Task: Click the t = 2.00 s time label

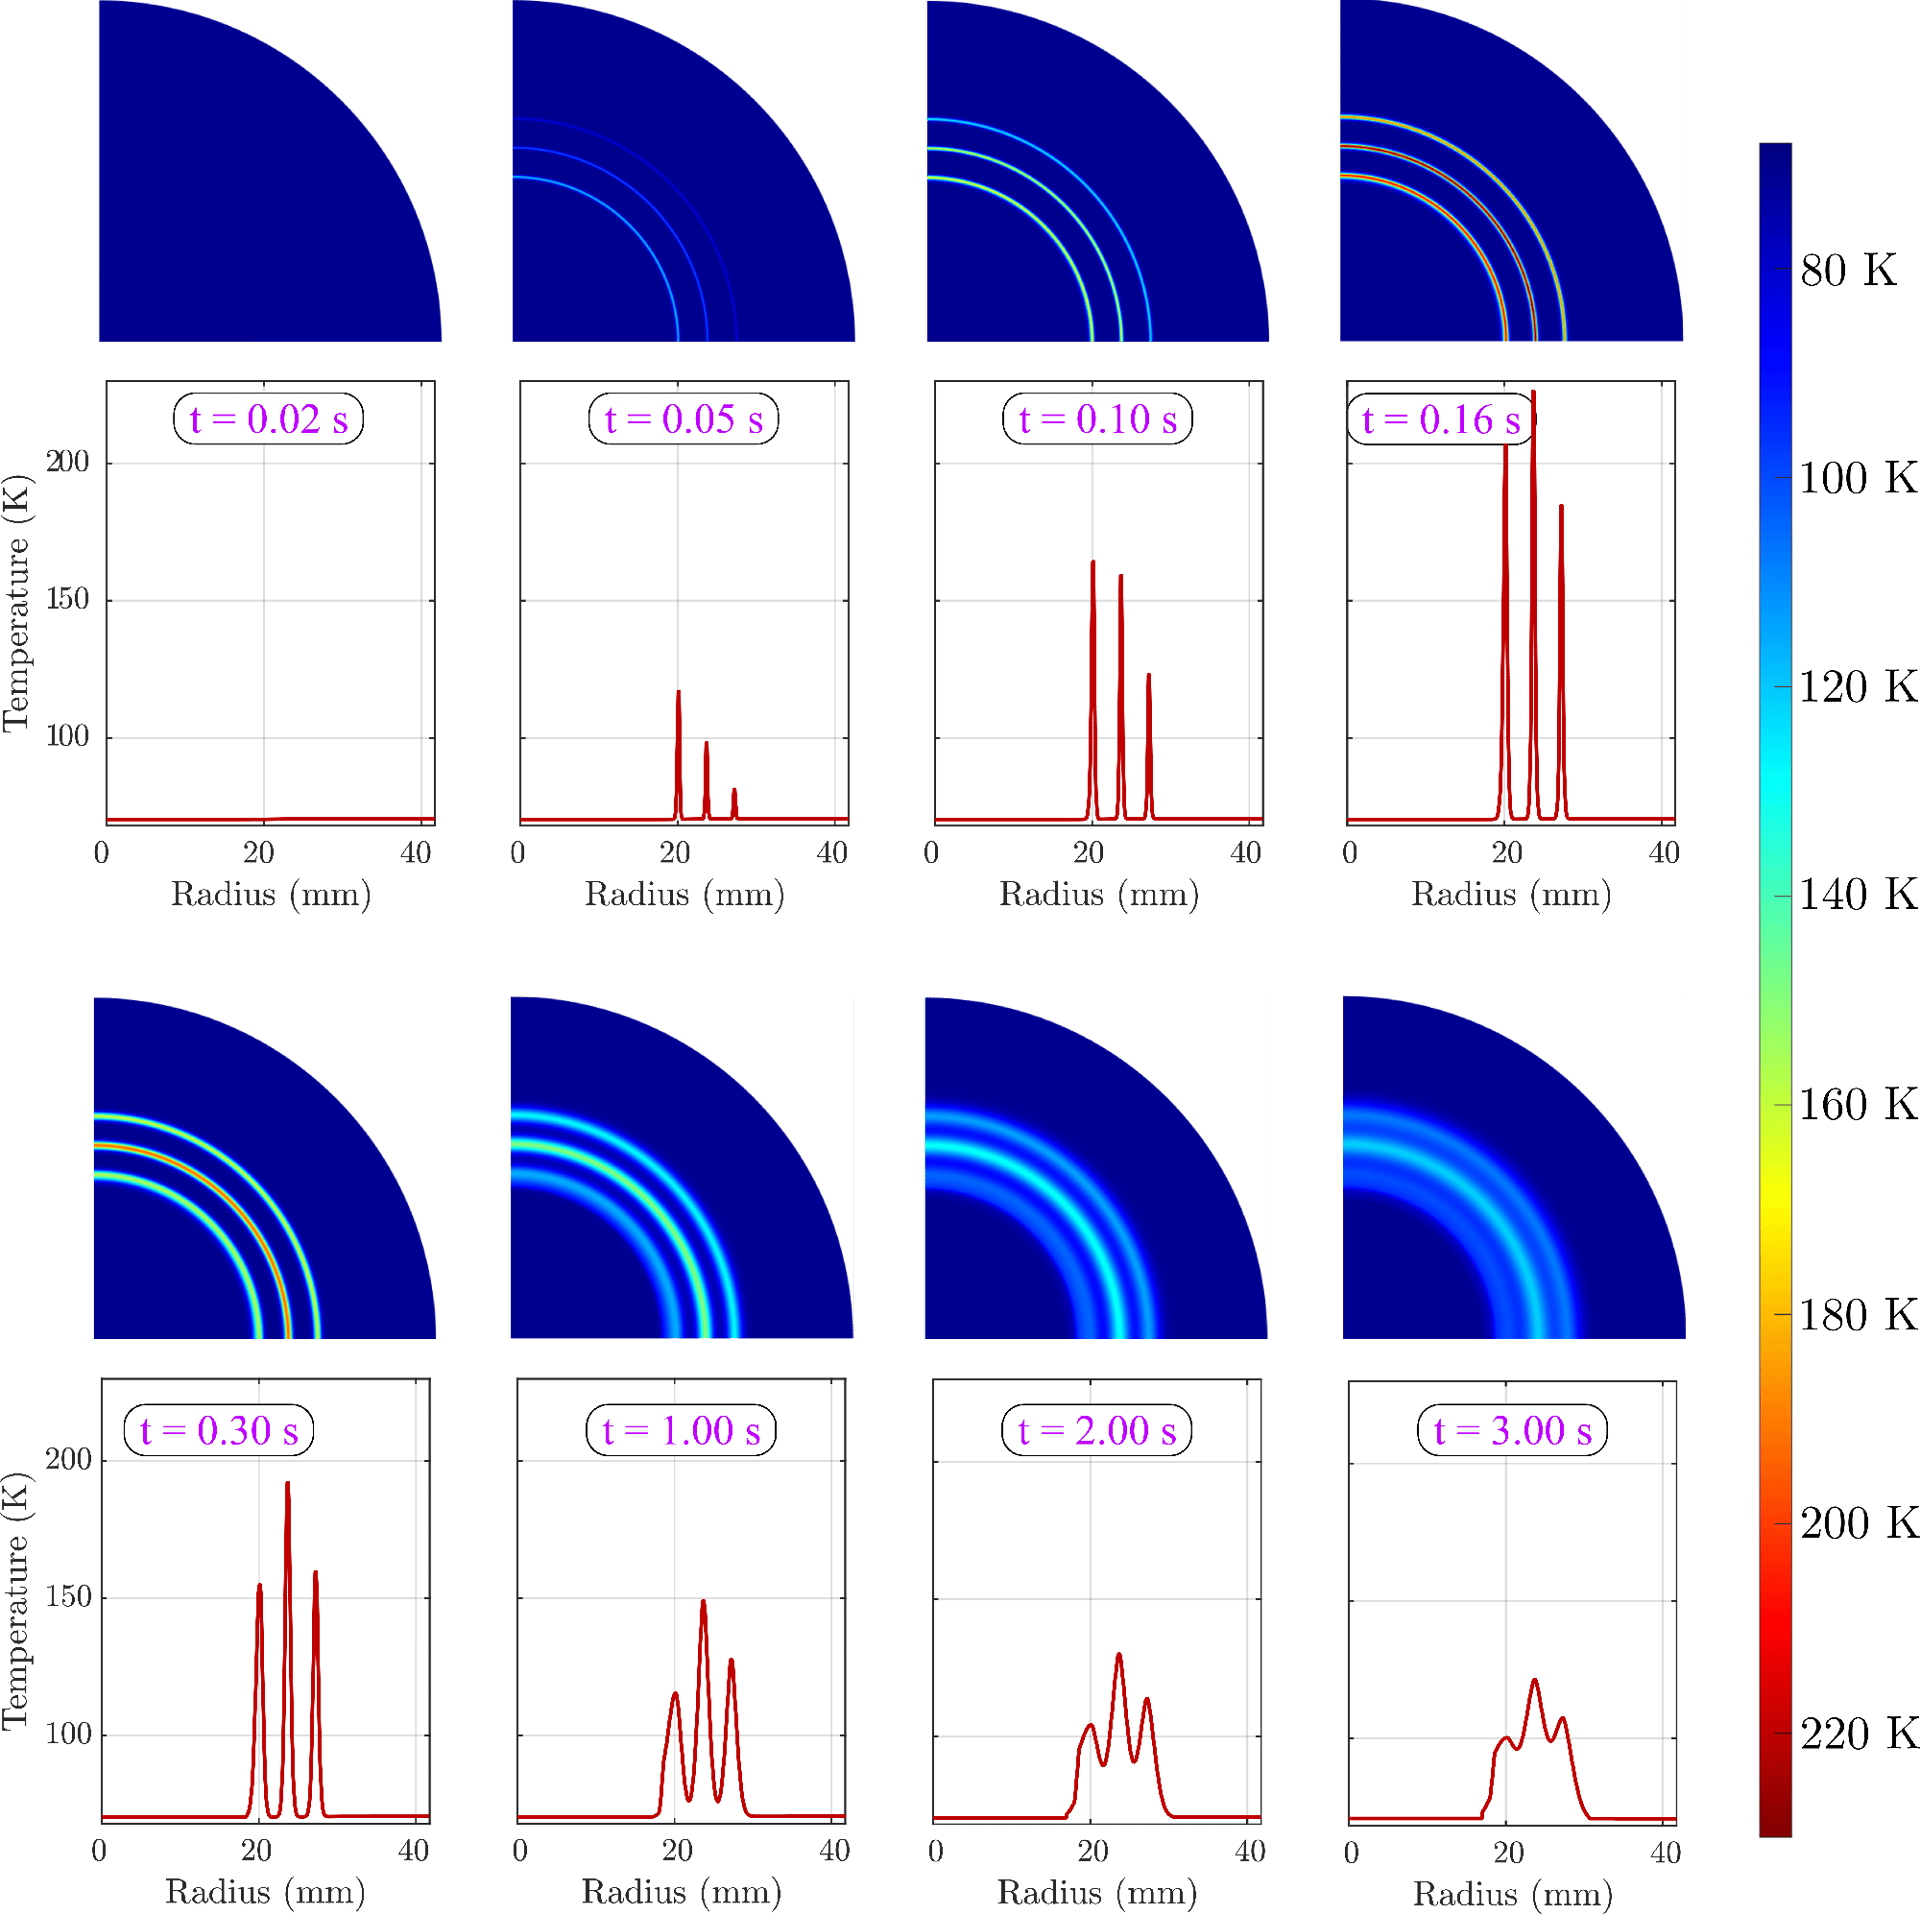Action: 1096,1430
